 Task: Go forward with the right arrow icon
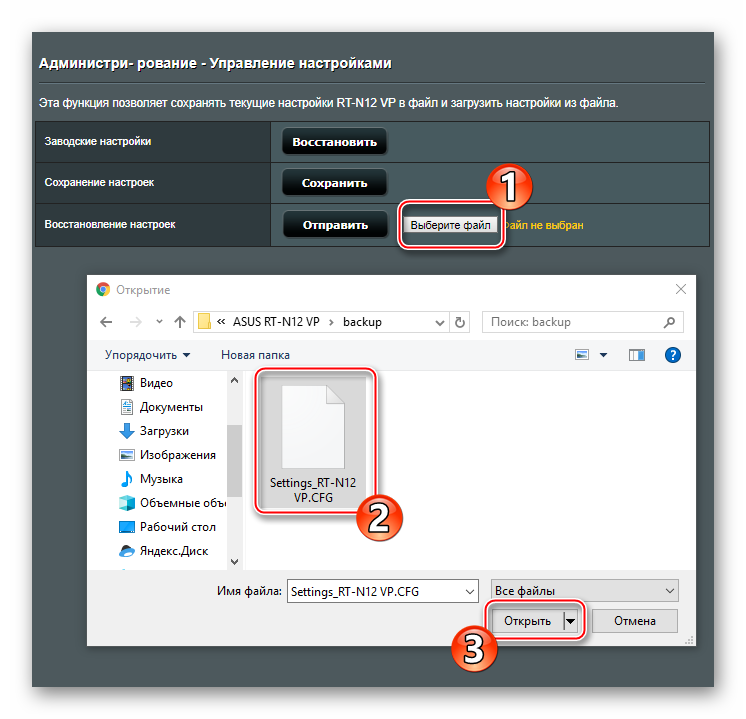click(x=136, y=322)
